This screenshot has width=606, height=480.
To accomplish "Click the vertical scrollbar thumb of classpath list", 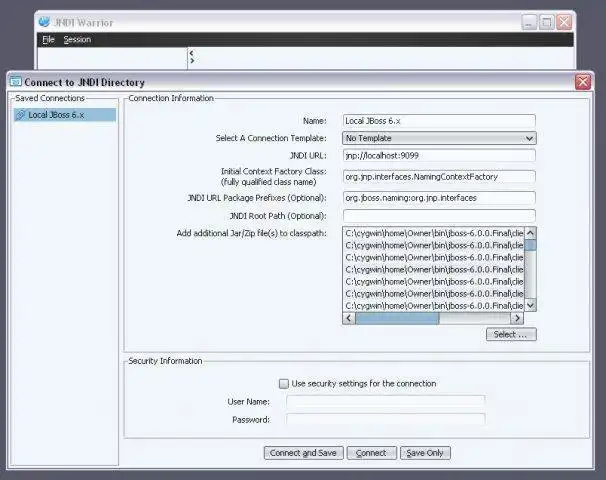I will pos(530,245).
